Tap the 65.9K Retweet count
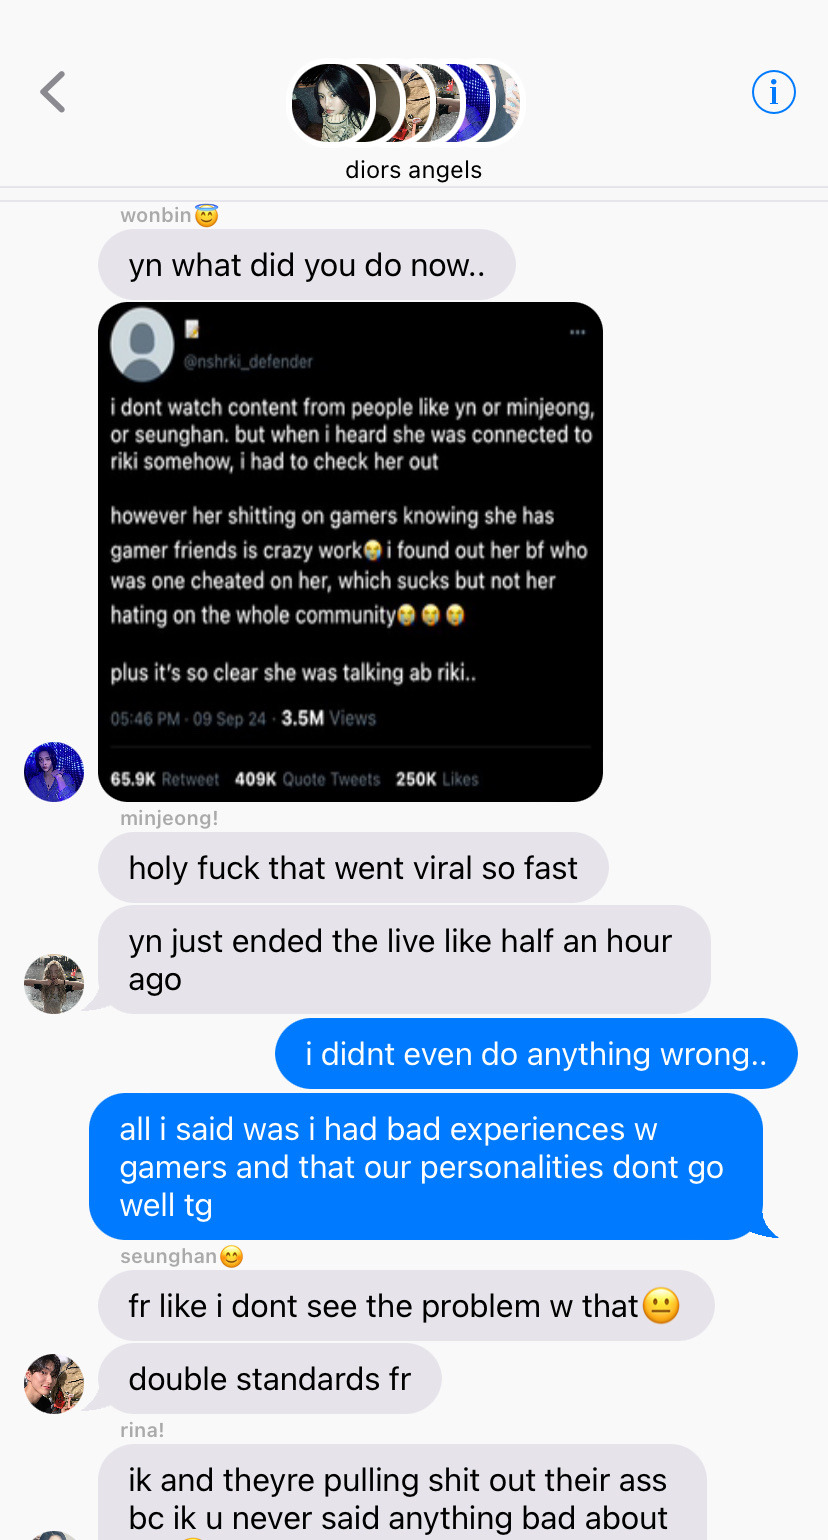Screen dimensions: 828x1540 165,779
